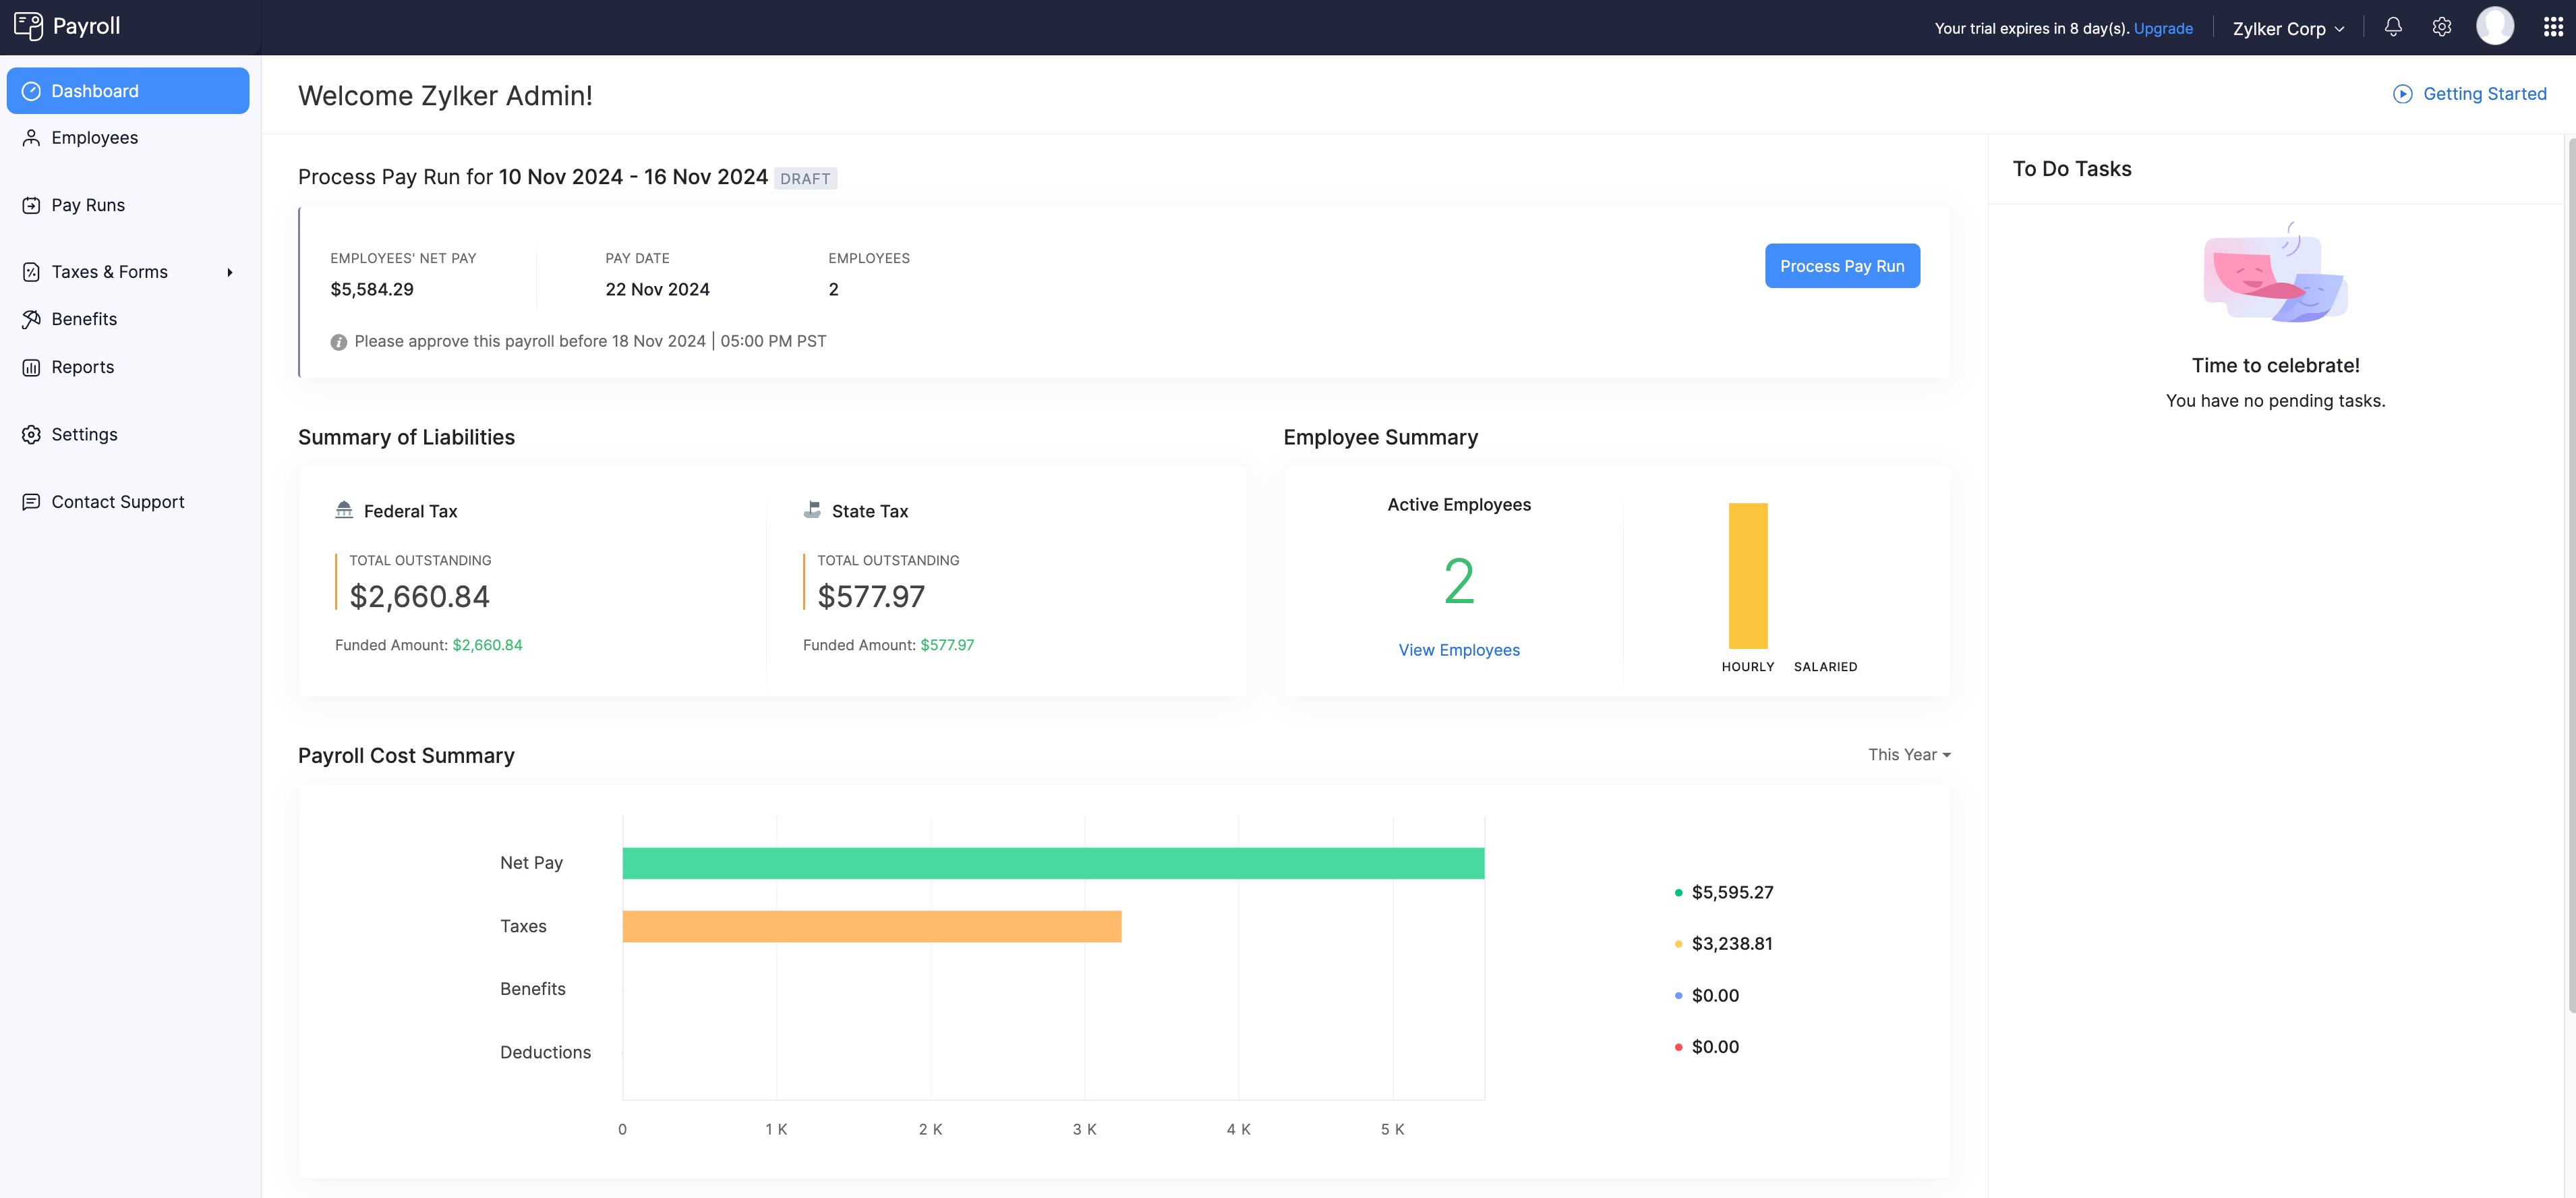Image resolution: width=2576 pixels, height=1198 pixels.
Task: Click the info icon next to payroll approval note
Action: click(339, 341)
